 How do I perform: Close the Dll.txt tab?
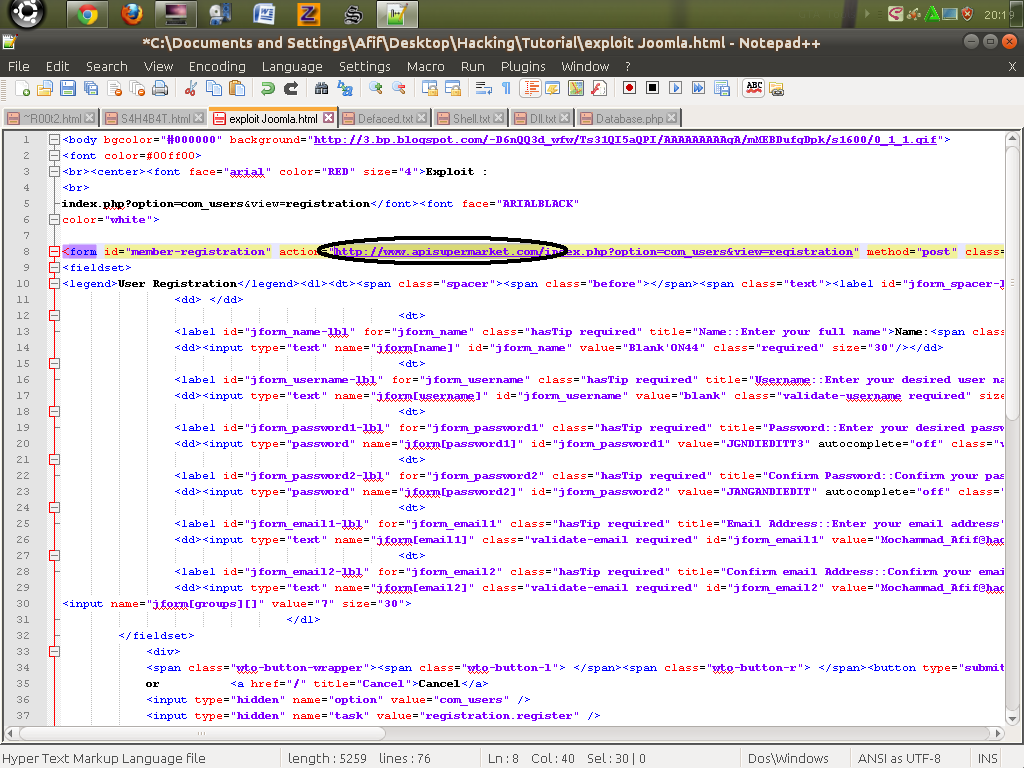pos(564,118)
